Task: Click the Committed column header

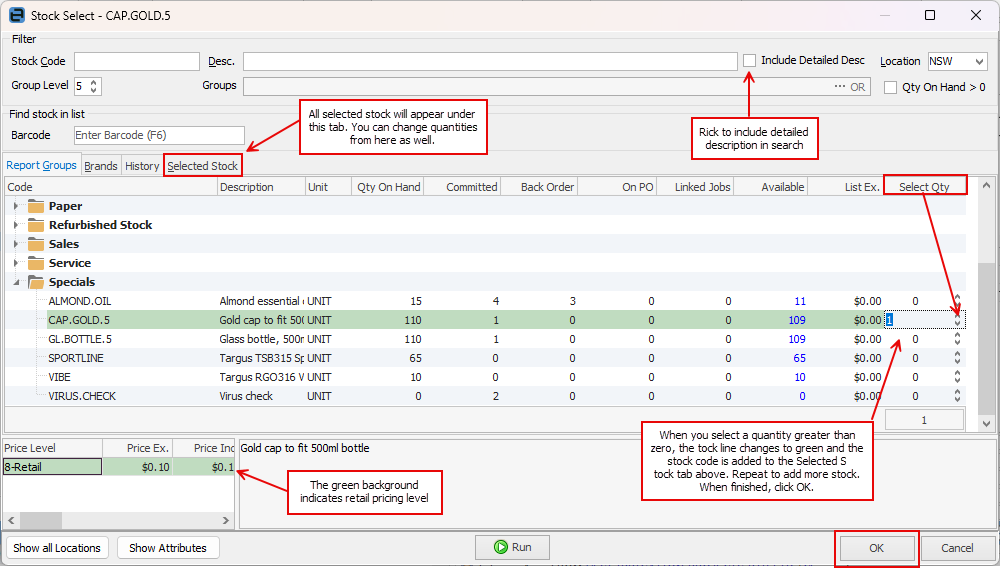Action: coord(462,187)
